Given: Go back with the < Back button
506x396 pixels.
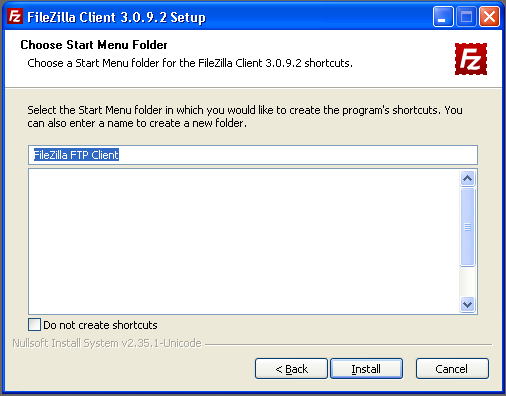Looking at the screenshot, I should 291,369.
